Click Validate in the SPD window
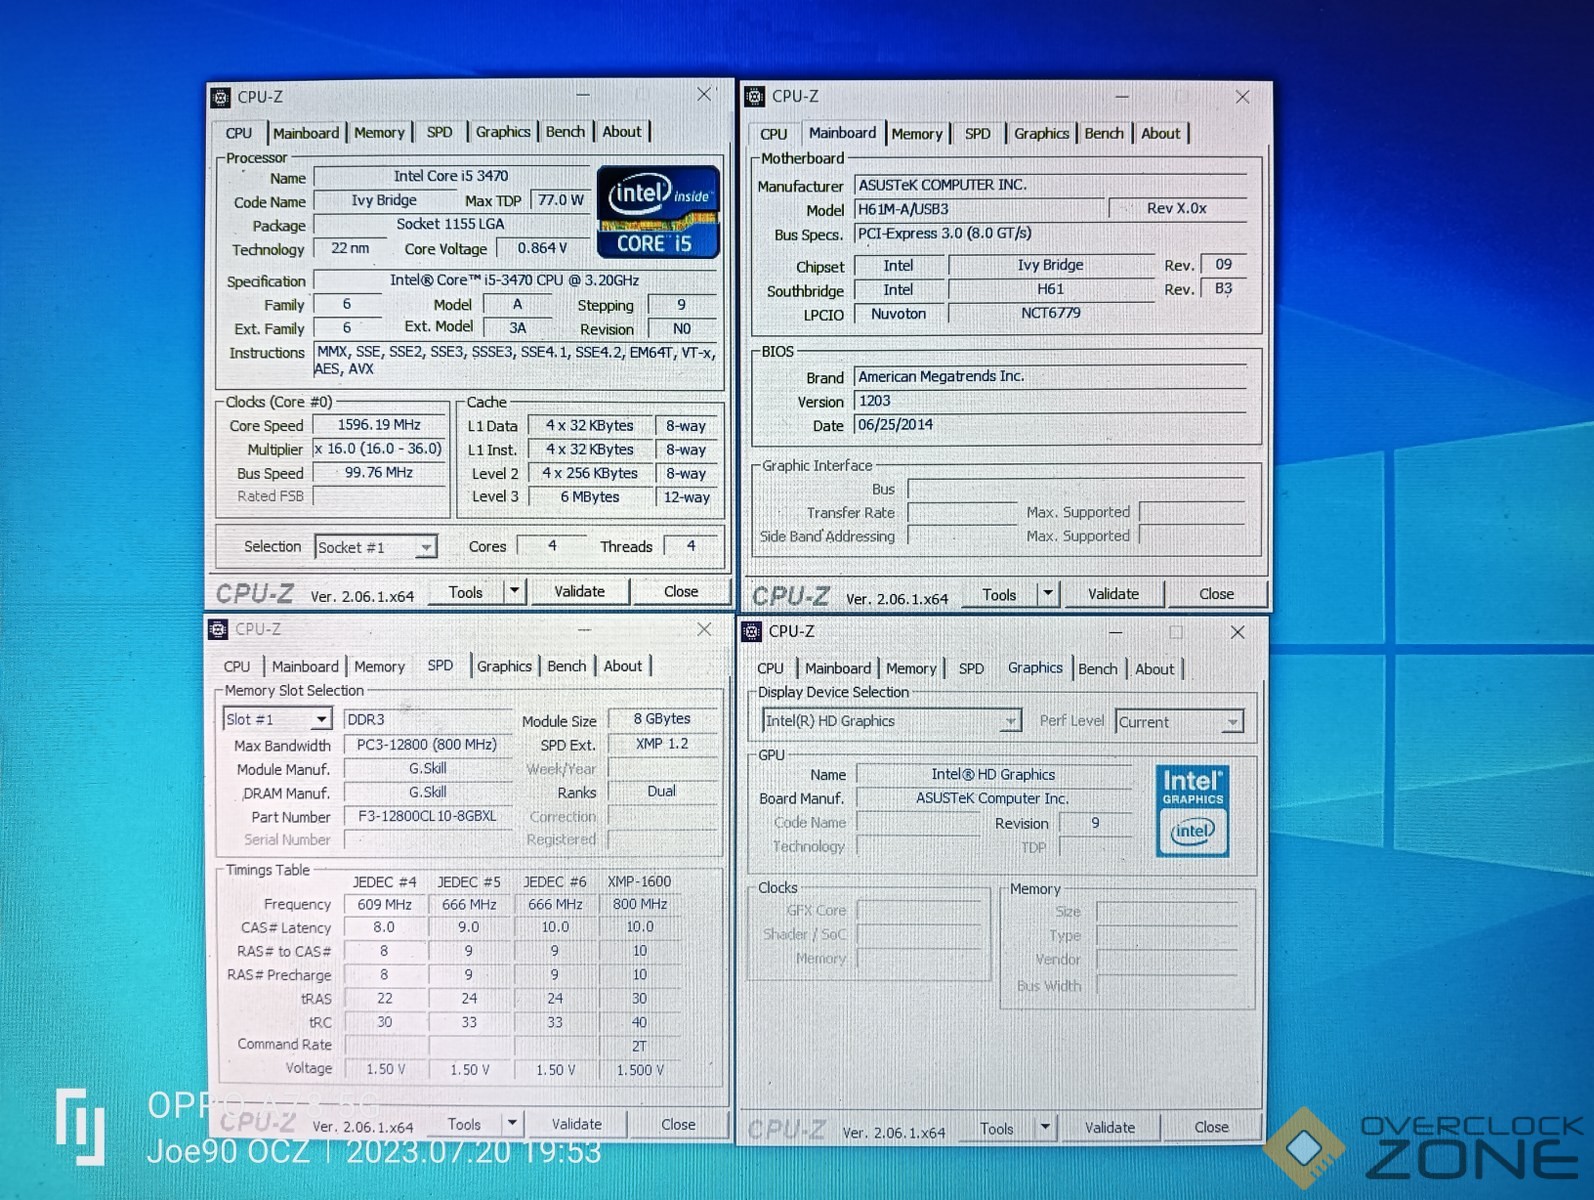Viewport: 1594px width, 1200px height. click(577, 1124)
